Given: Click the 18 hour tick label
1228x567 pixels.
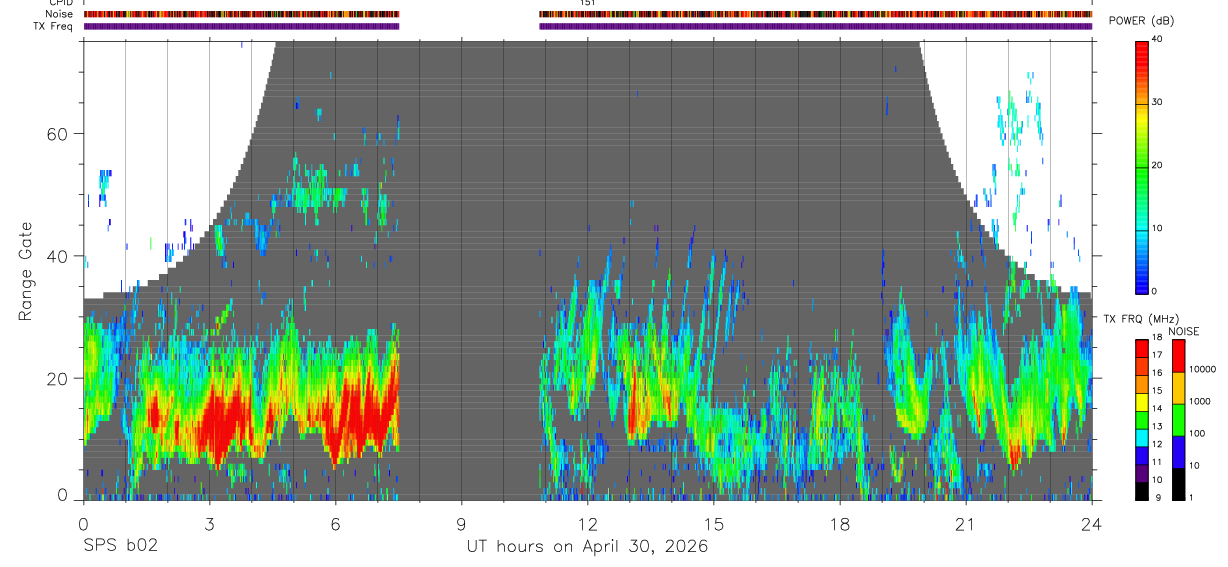Looking at the screenshot, I should 840,524.
